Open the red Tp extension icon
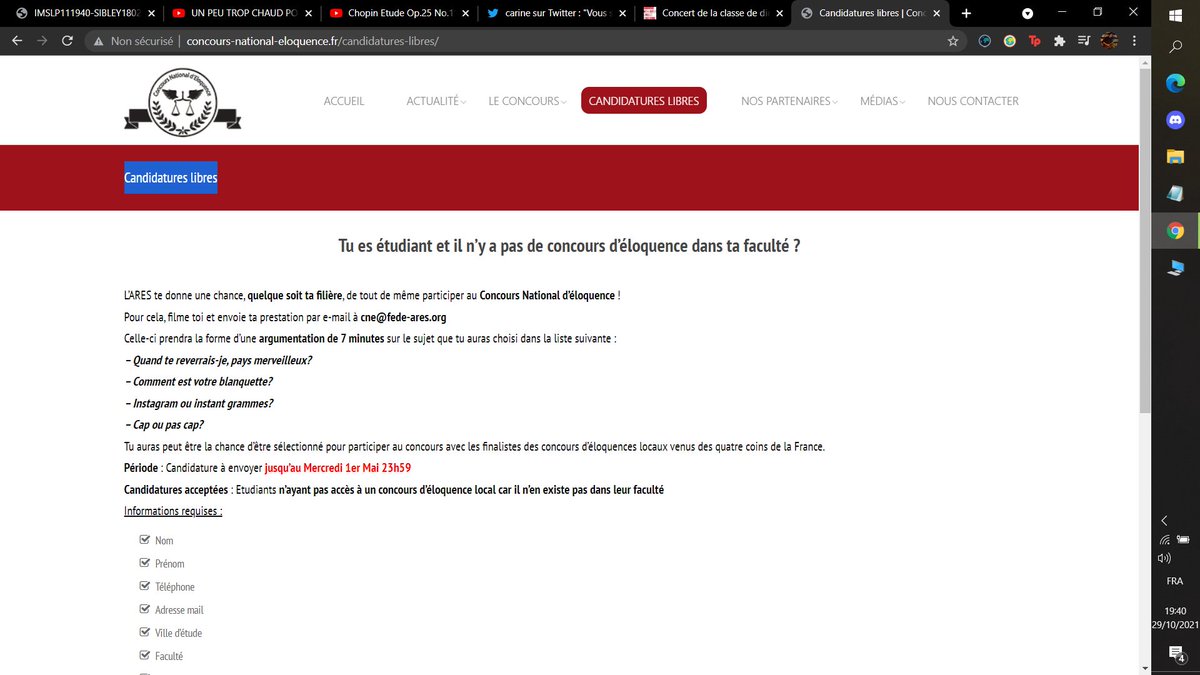 [1035, 41]
